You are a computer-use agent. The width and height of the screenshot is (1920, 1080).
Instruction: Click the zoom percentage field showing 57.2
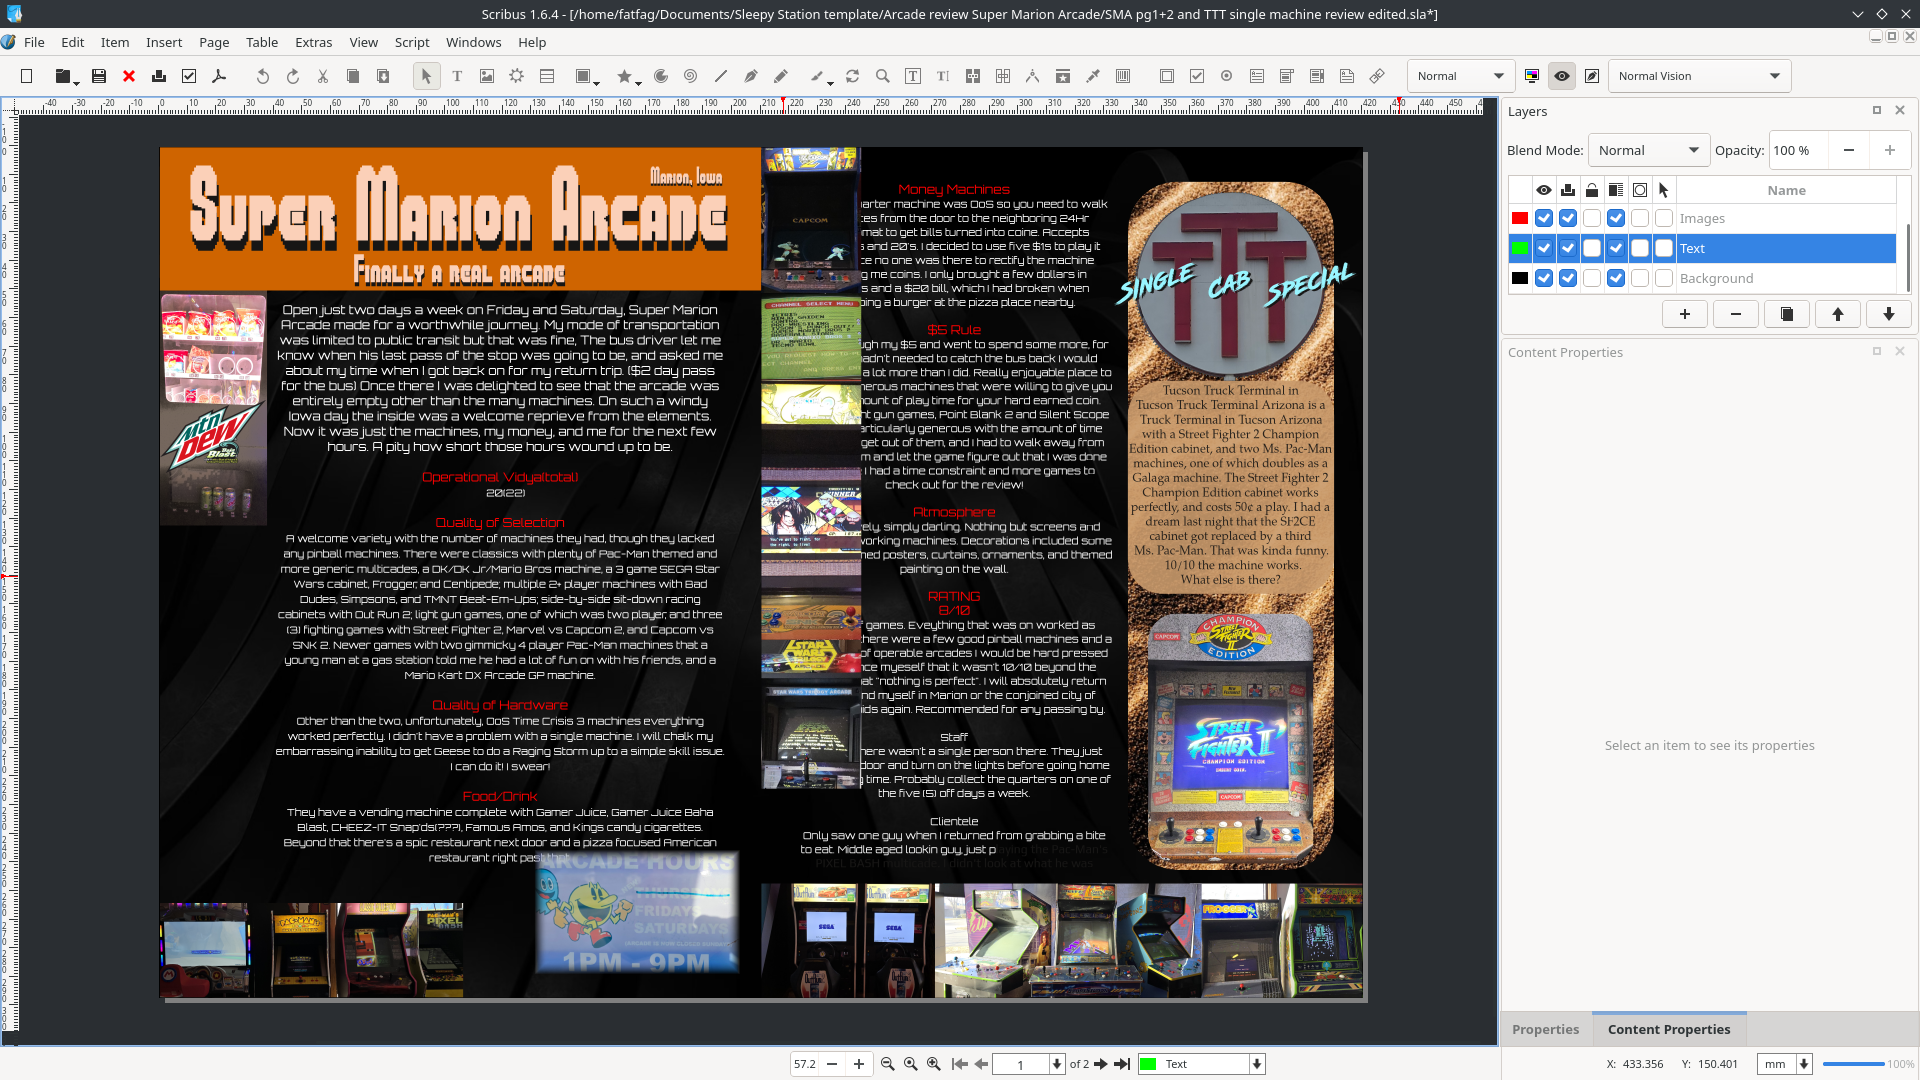click(805, 1064)
